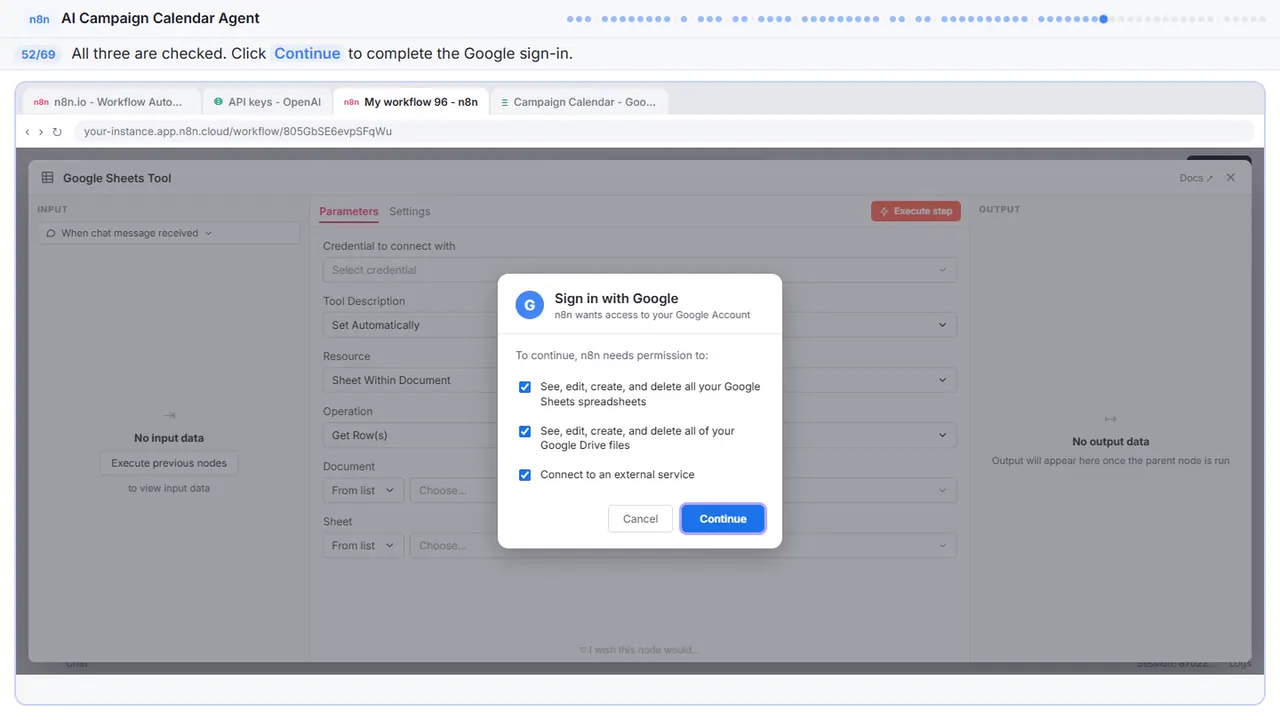
Task: Click the output arrow icon above No output data
Action: click(1110, 419)
